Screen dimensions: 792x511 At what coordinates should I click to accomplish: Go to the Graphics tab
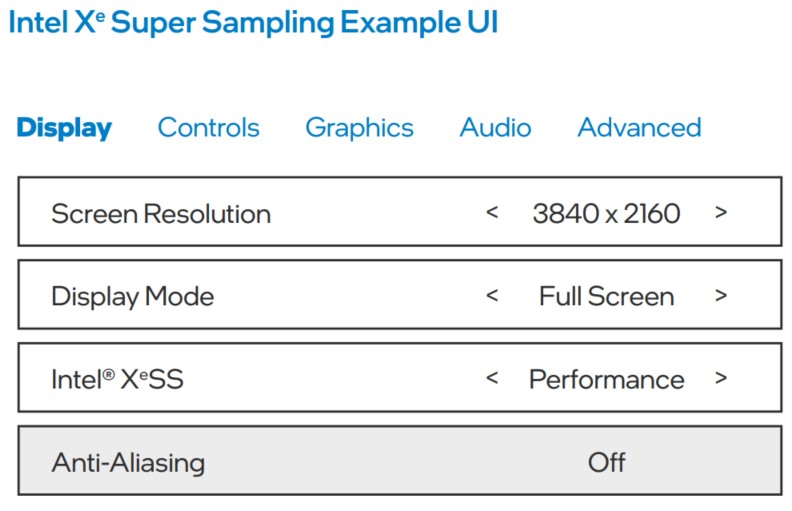tap(359, 128)
